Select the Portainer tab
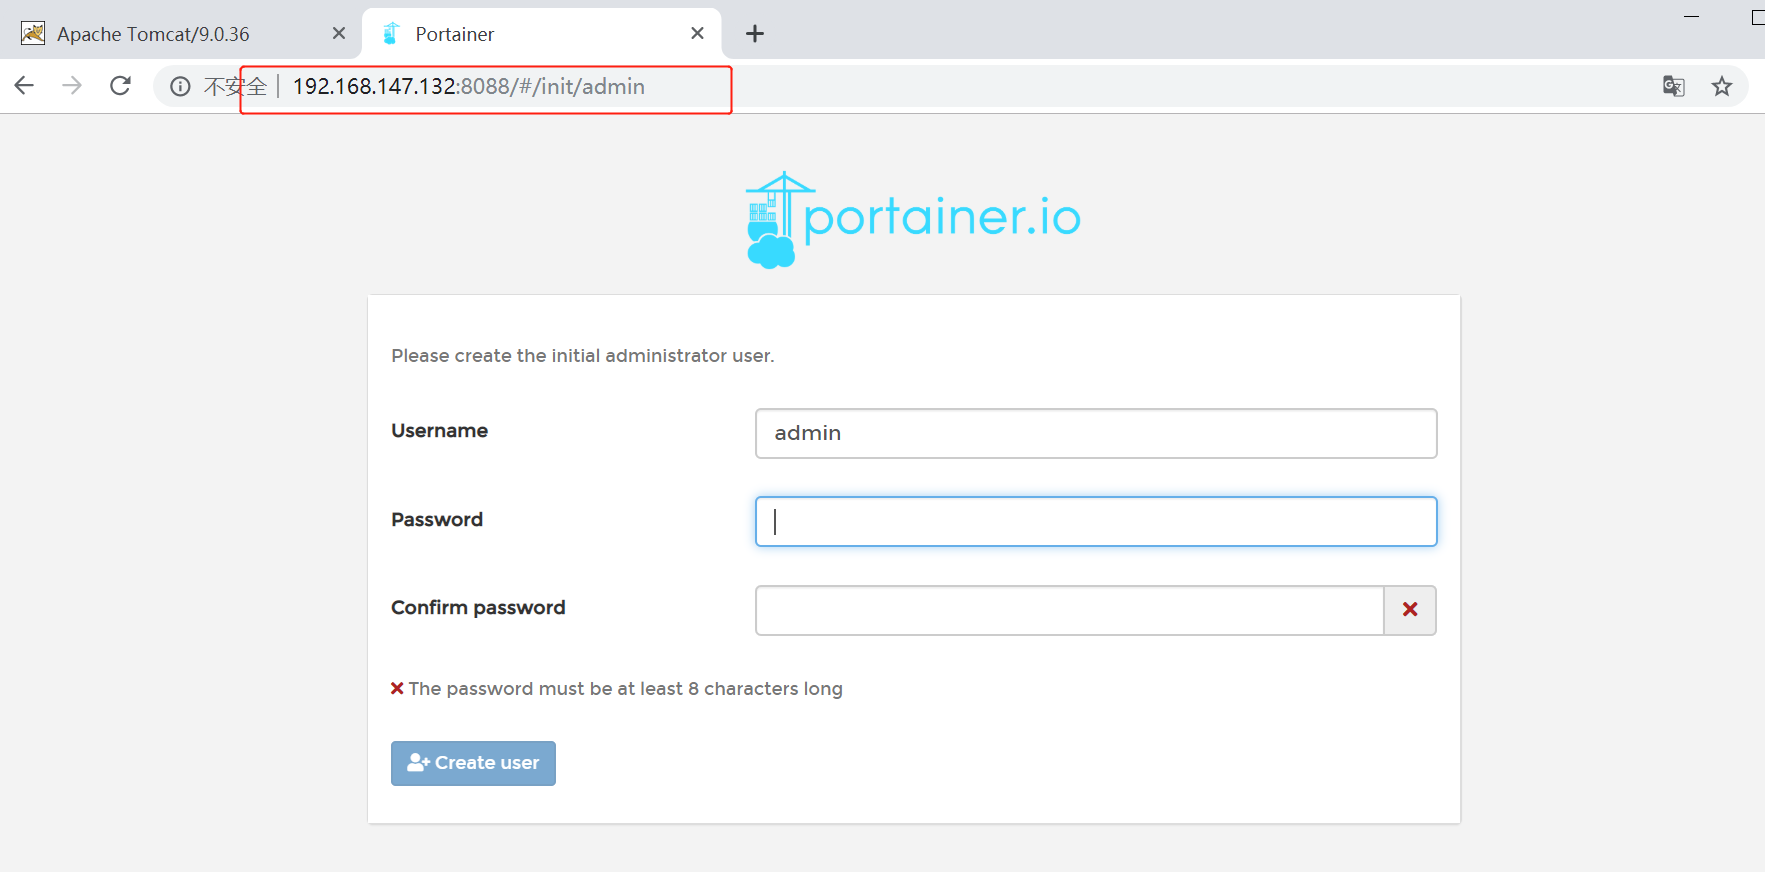Viewport: 1765px width, 872px height. tap(541, 34)
